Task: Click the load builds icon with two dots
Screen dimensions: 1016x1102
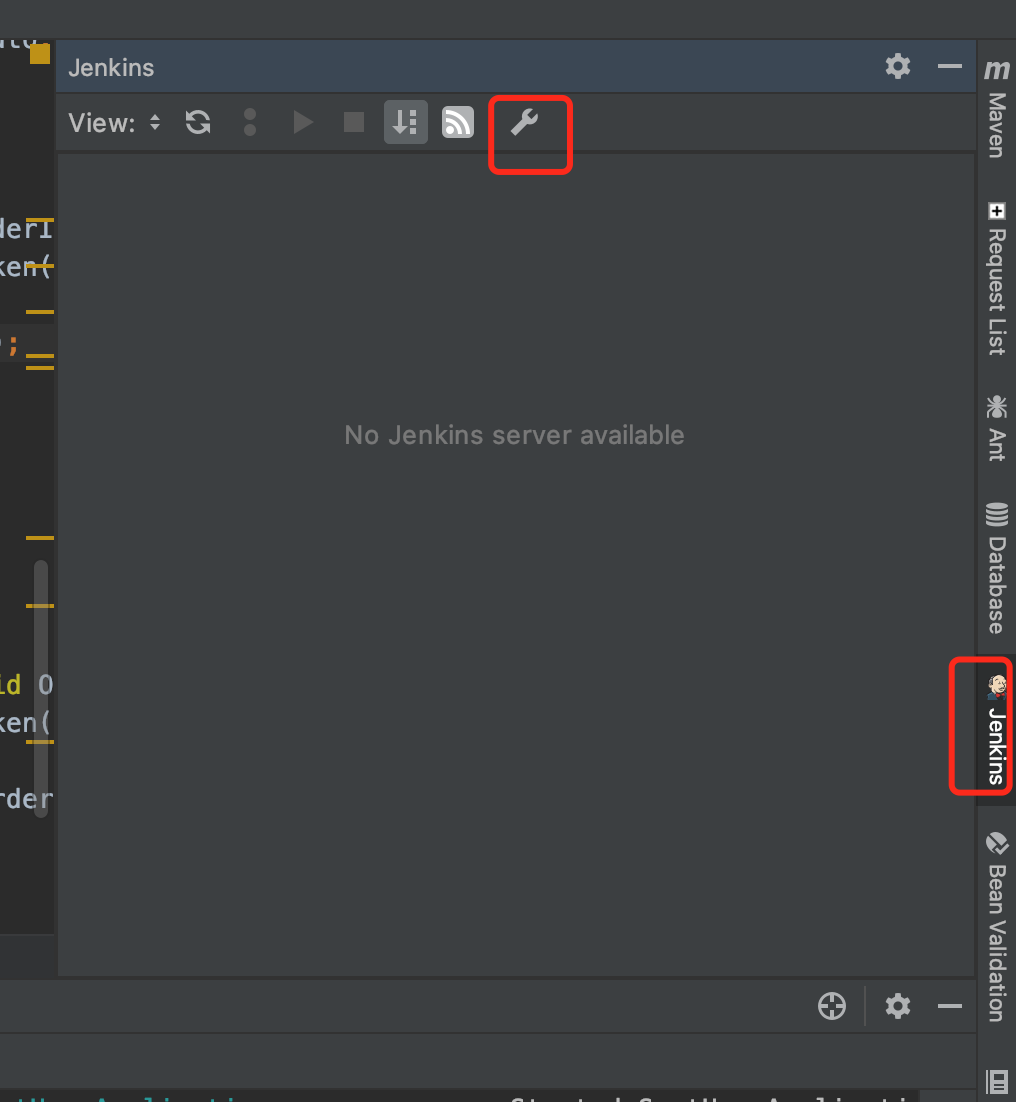Action: [249, 122]
